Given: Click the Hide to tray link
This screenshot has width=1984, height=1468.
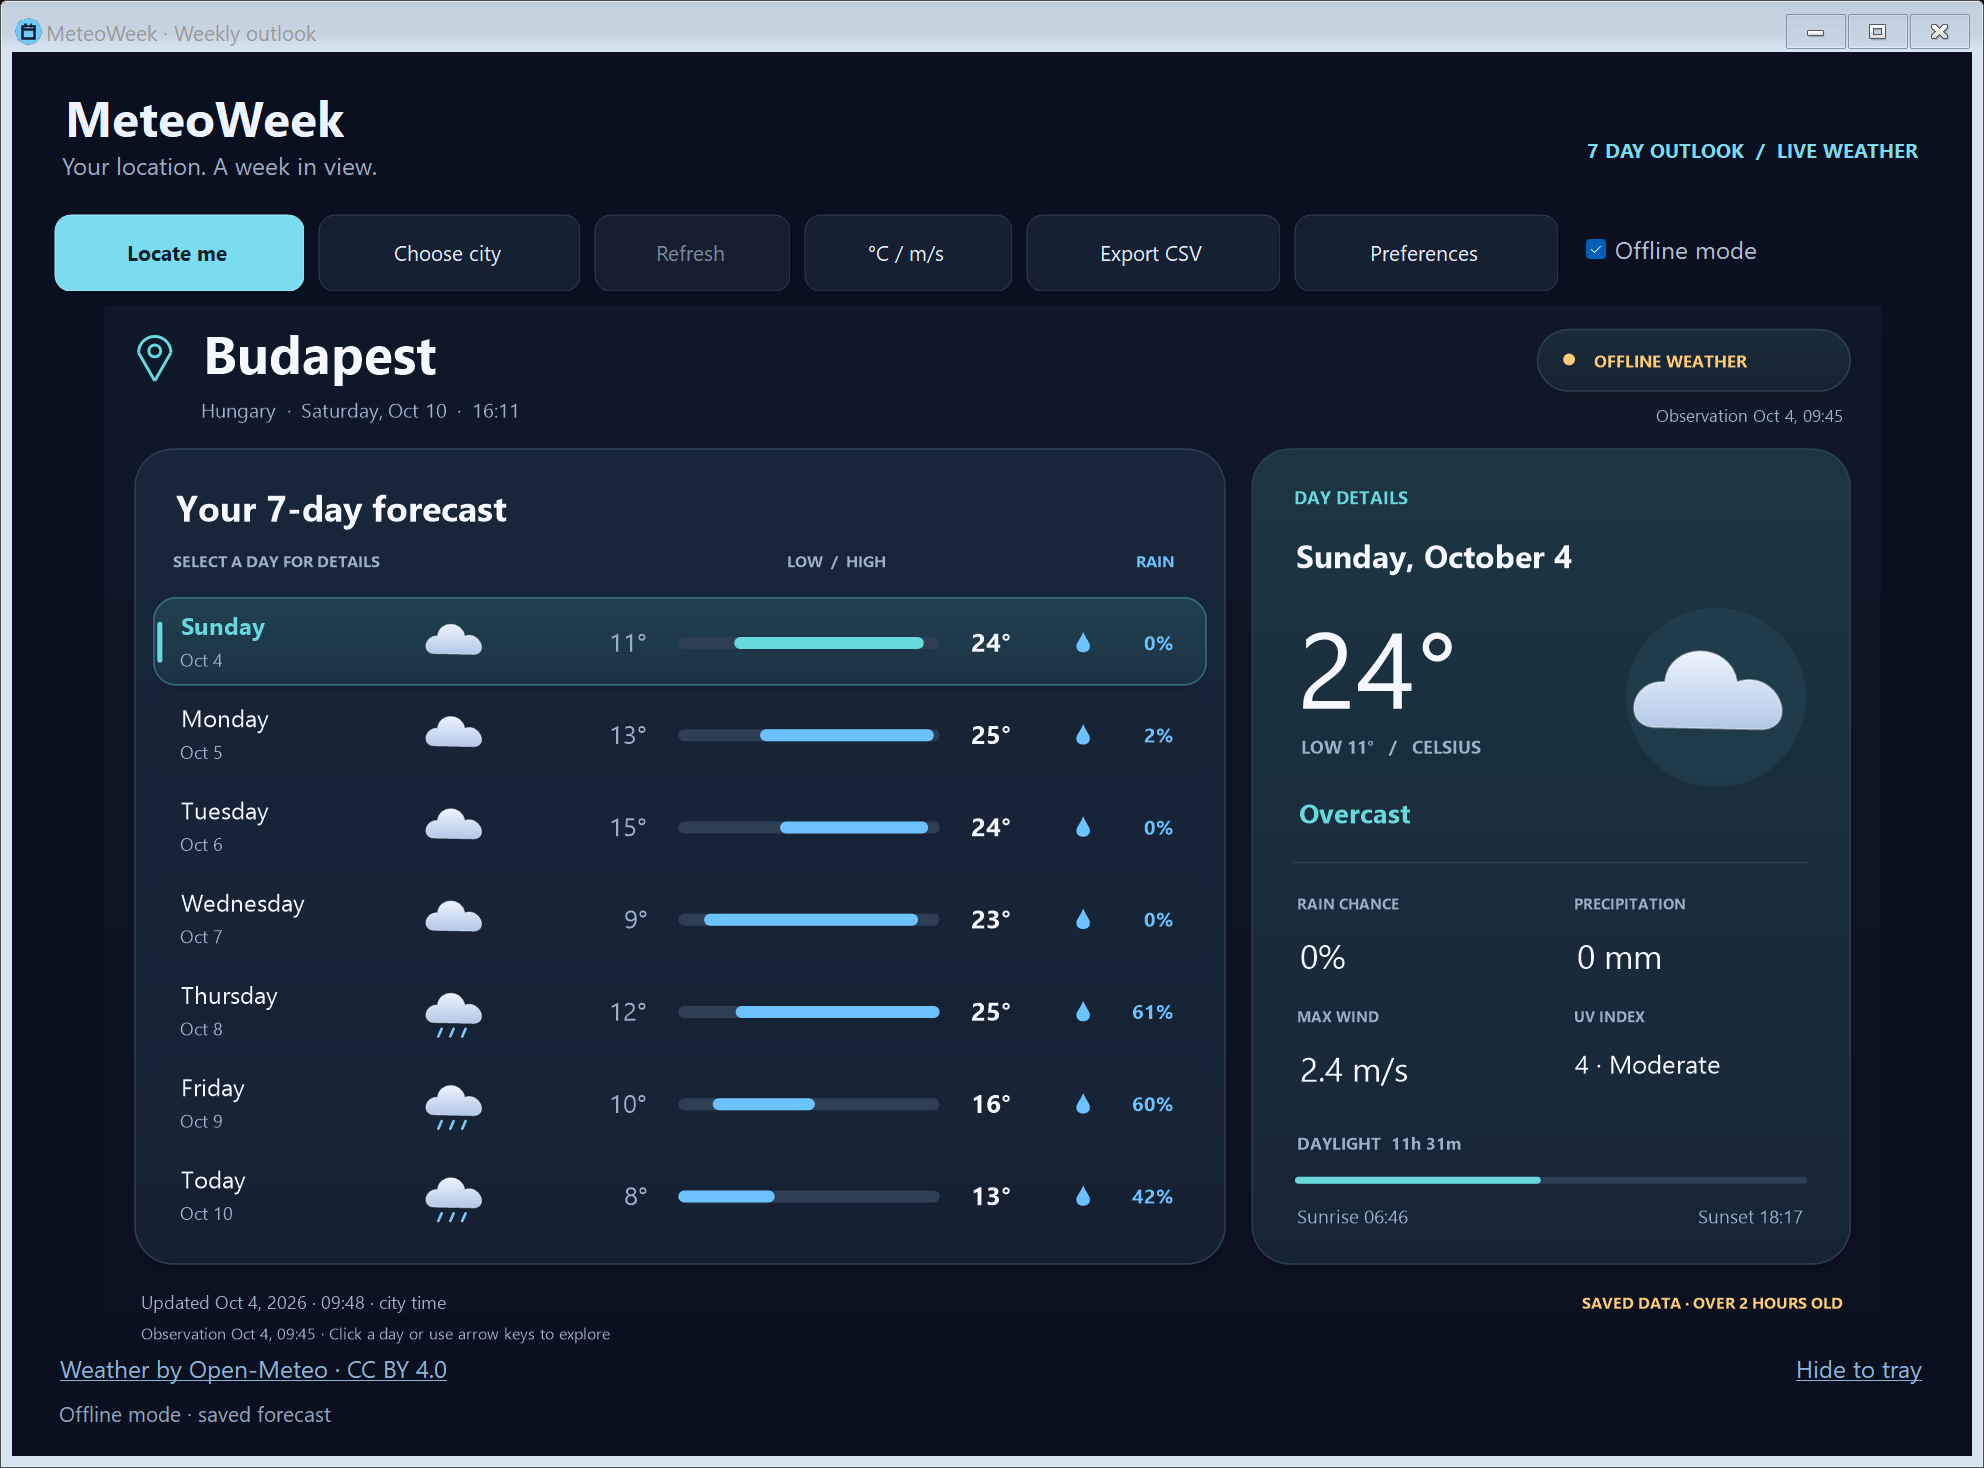Looking at the screenshot, I should pyautogui.click(x=1858, y=1369).
